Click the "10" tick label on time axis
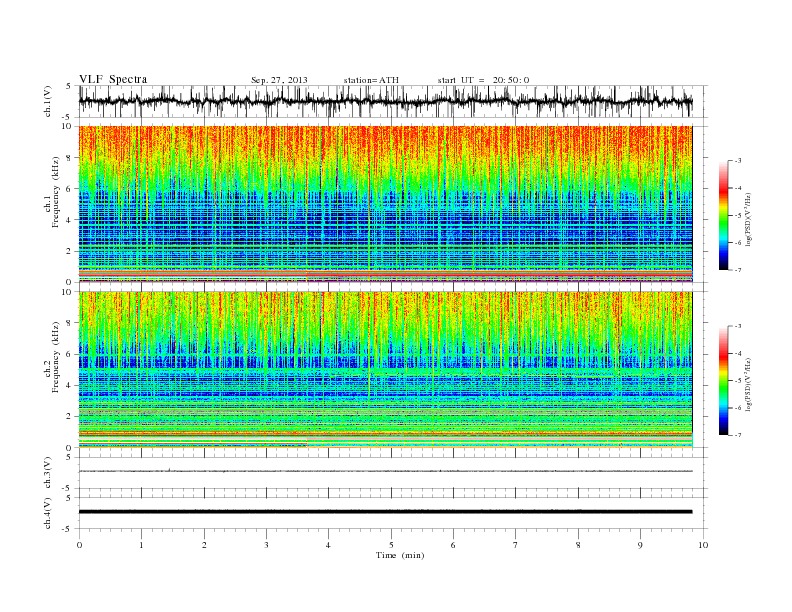The width and height of the screenshot is (792, 612). click(x=703, y=545)
